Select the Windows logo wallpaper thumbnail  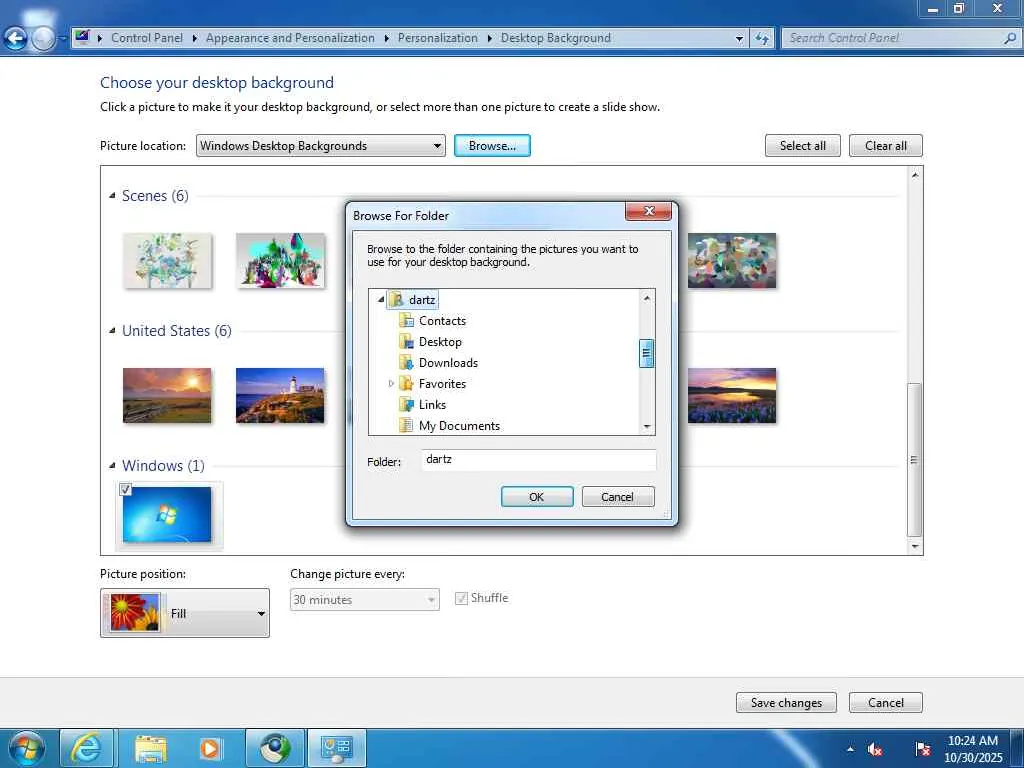coord(167,515)
